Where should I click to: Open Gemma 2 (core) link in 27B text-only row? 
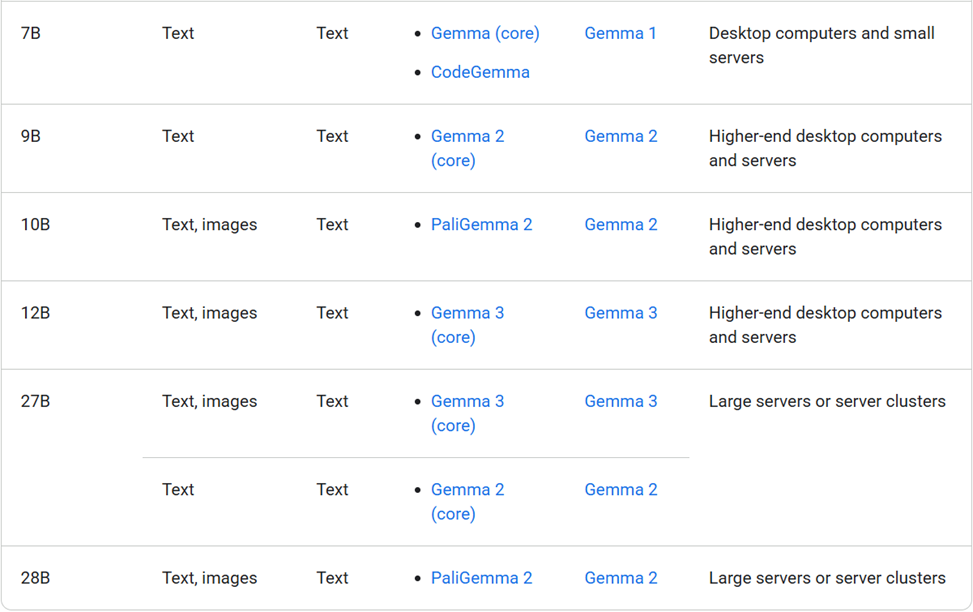(467, 502)
